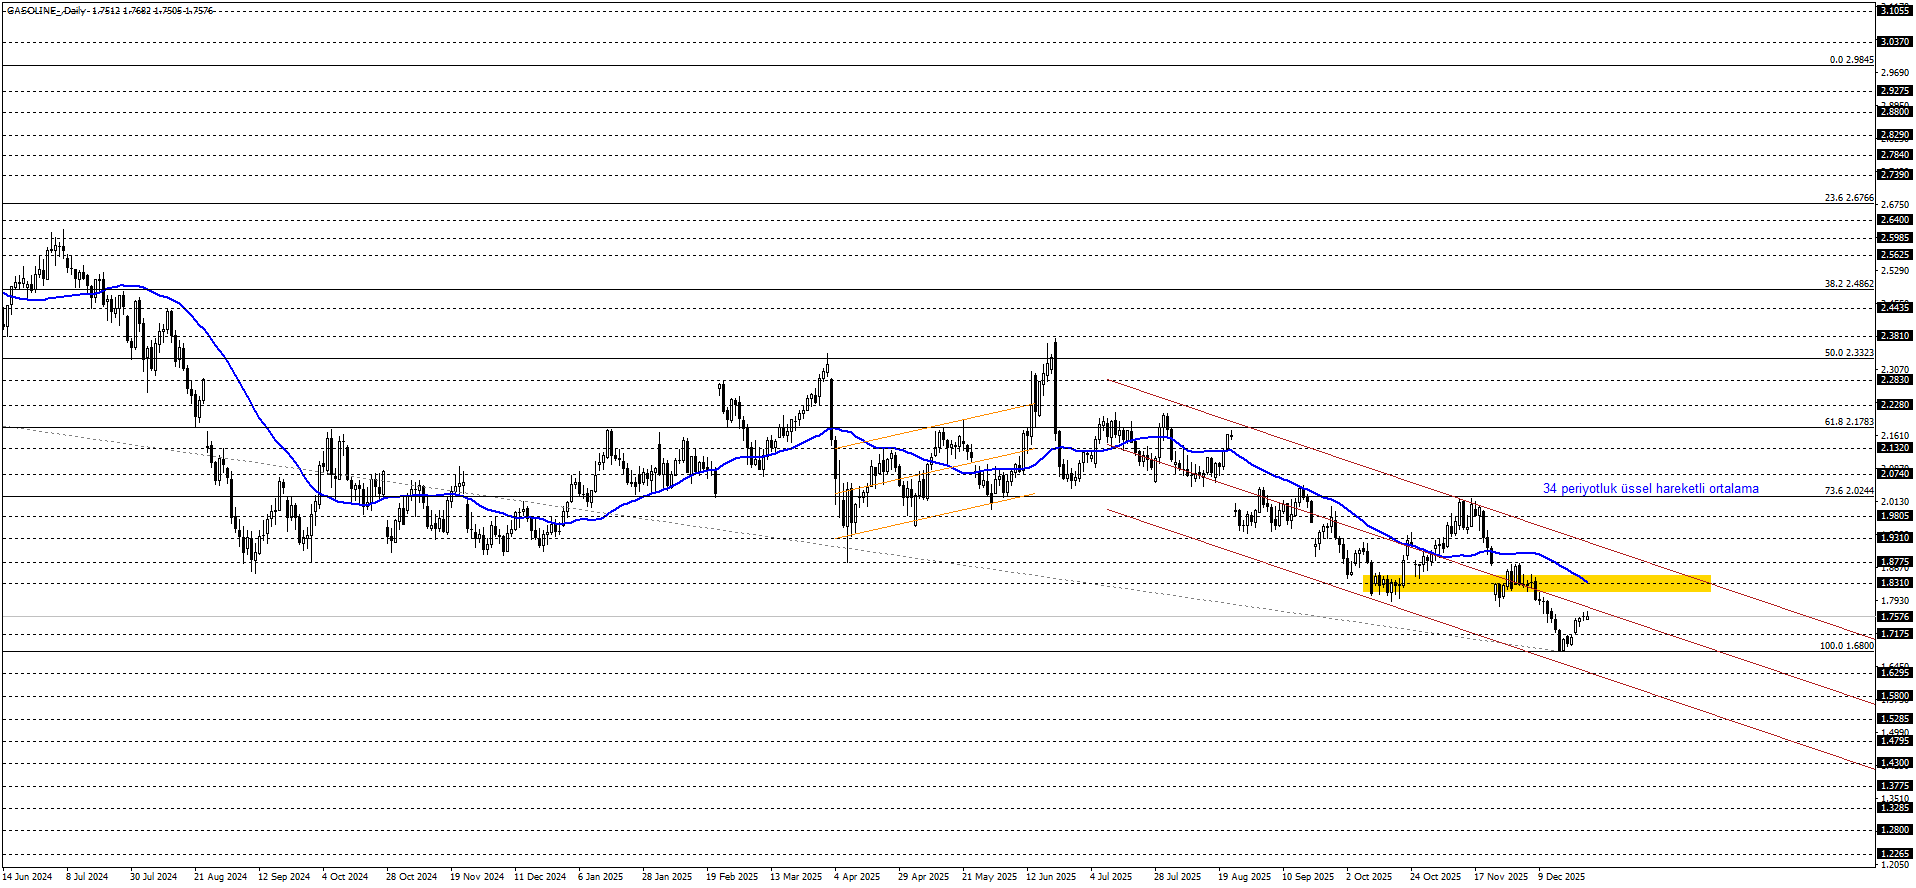1916x888 pixels.
Task: Click the 1.8310 price level tag
Action: pos(1894,583)
